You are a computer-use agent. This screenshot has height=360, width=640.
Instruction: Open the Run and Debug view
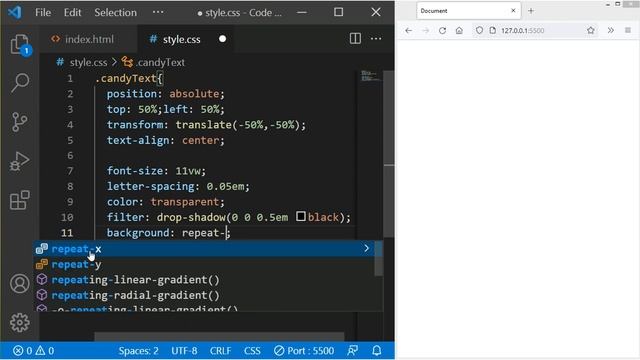tap(20, 161)
